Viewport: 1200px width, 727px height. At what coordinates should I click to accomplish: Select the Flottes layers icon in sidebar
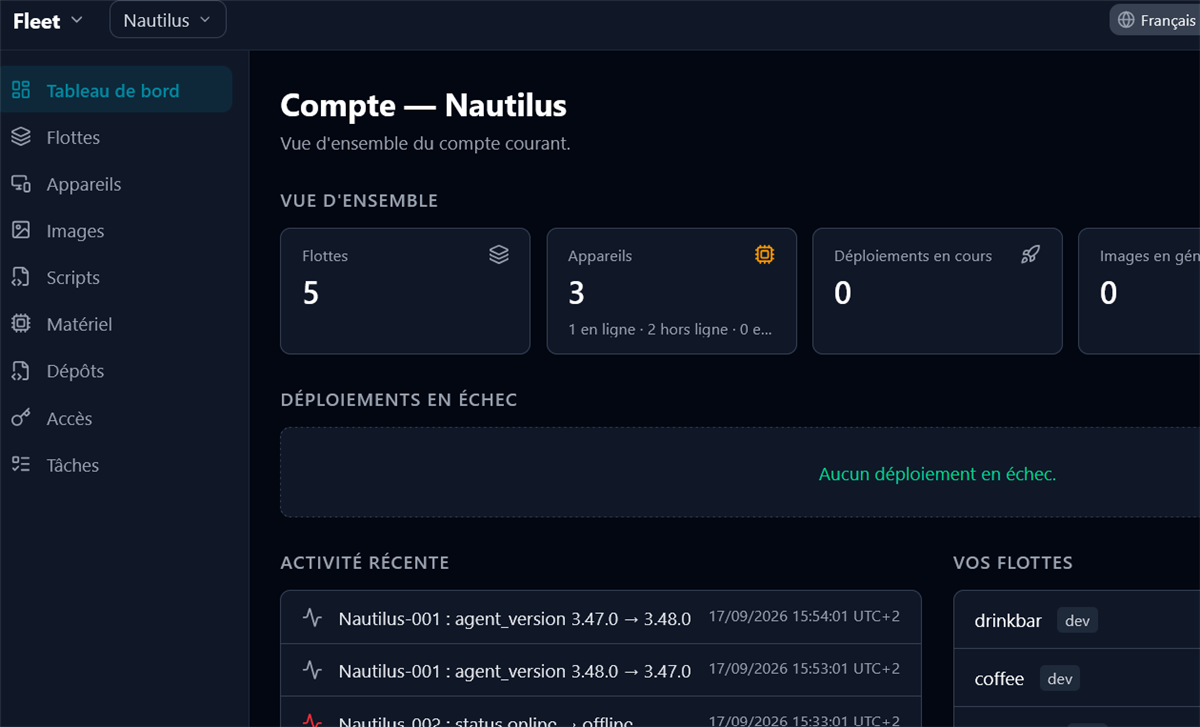(x=21, y=137)
